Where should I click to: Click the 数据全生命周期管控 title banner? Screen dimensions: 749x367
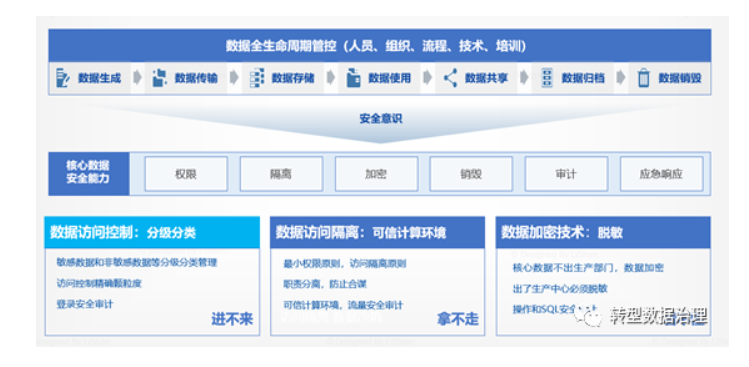(x=379, y=45)
